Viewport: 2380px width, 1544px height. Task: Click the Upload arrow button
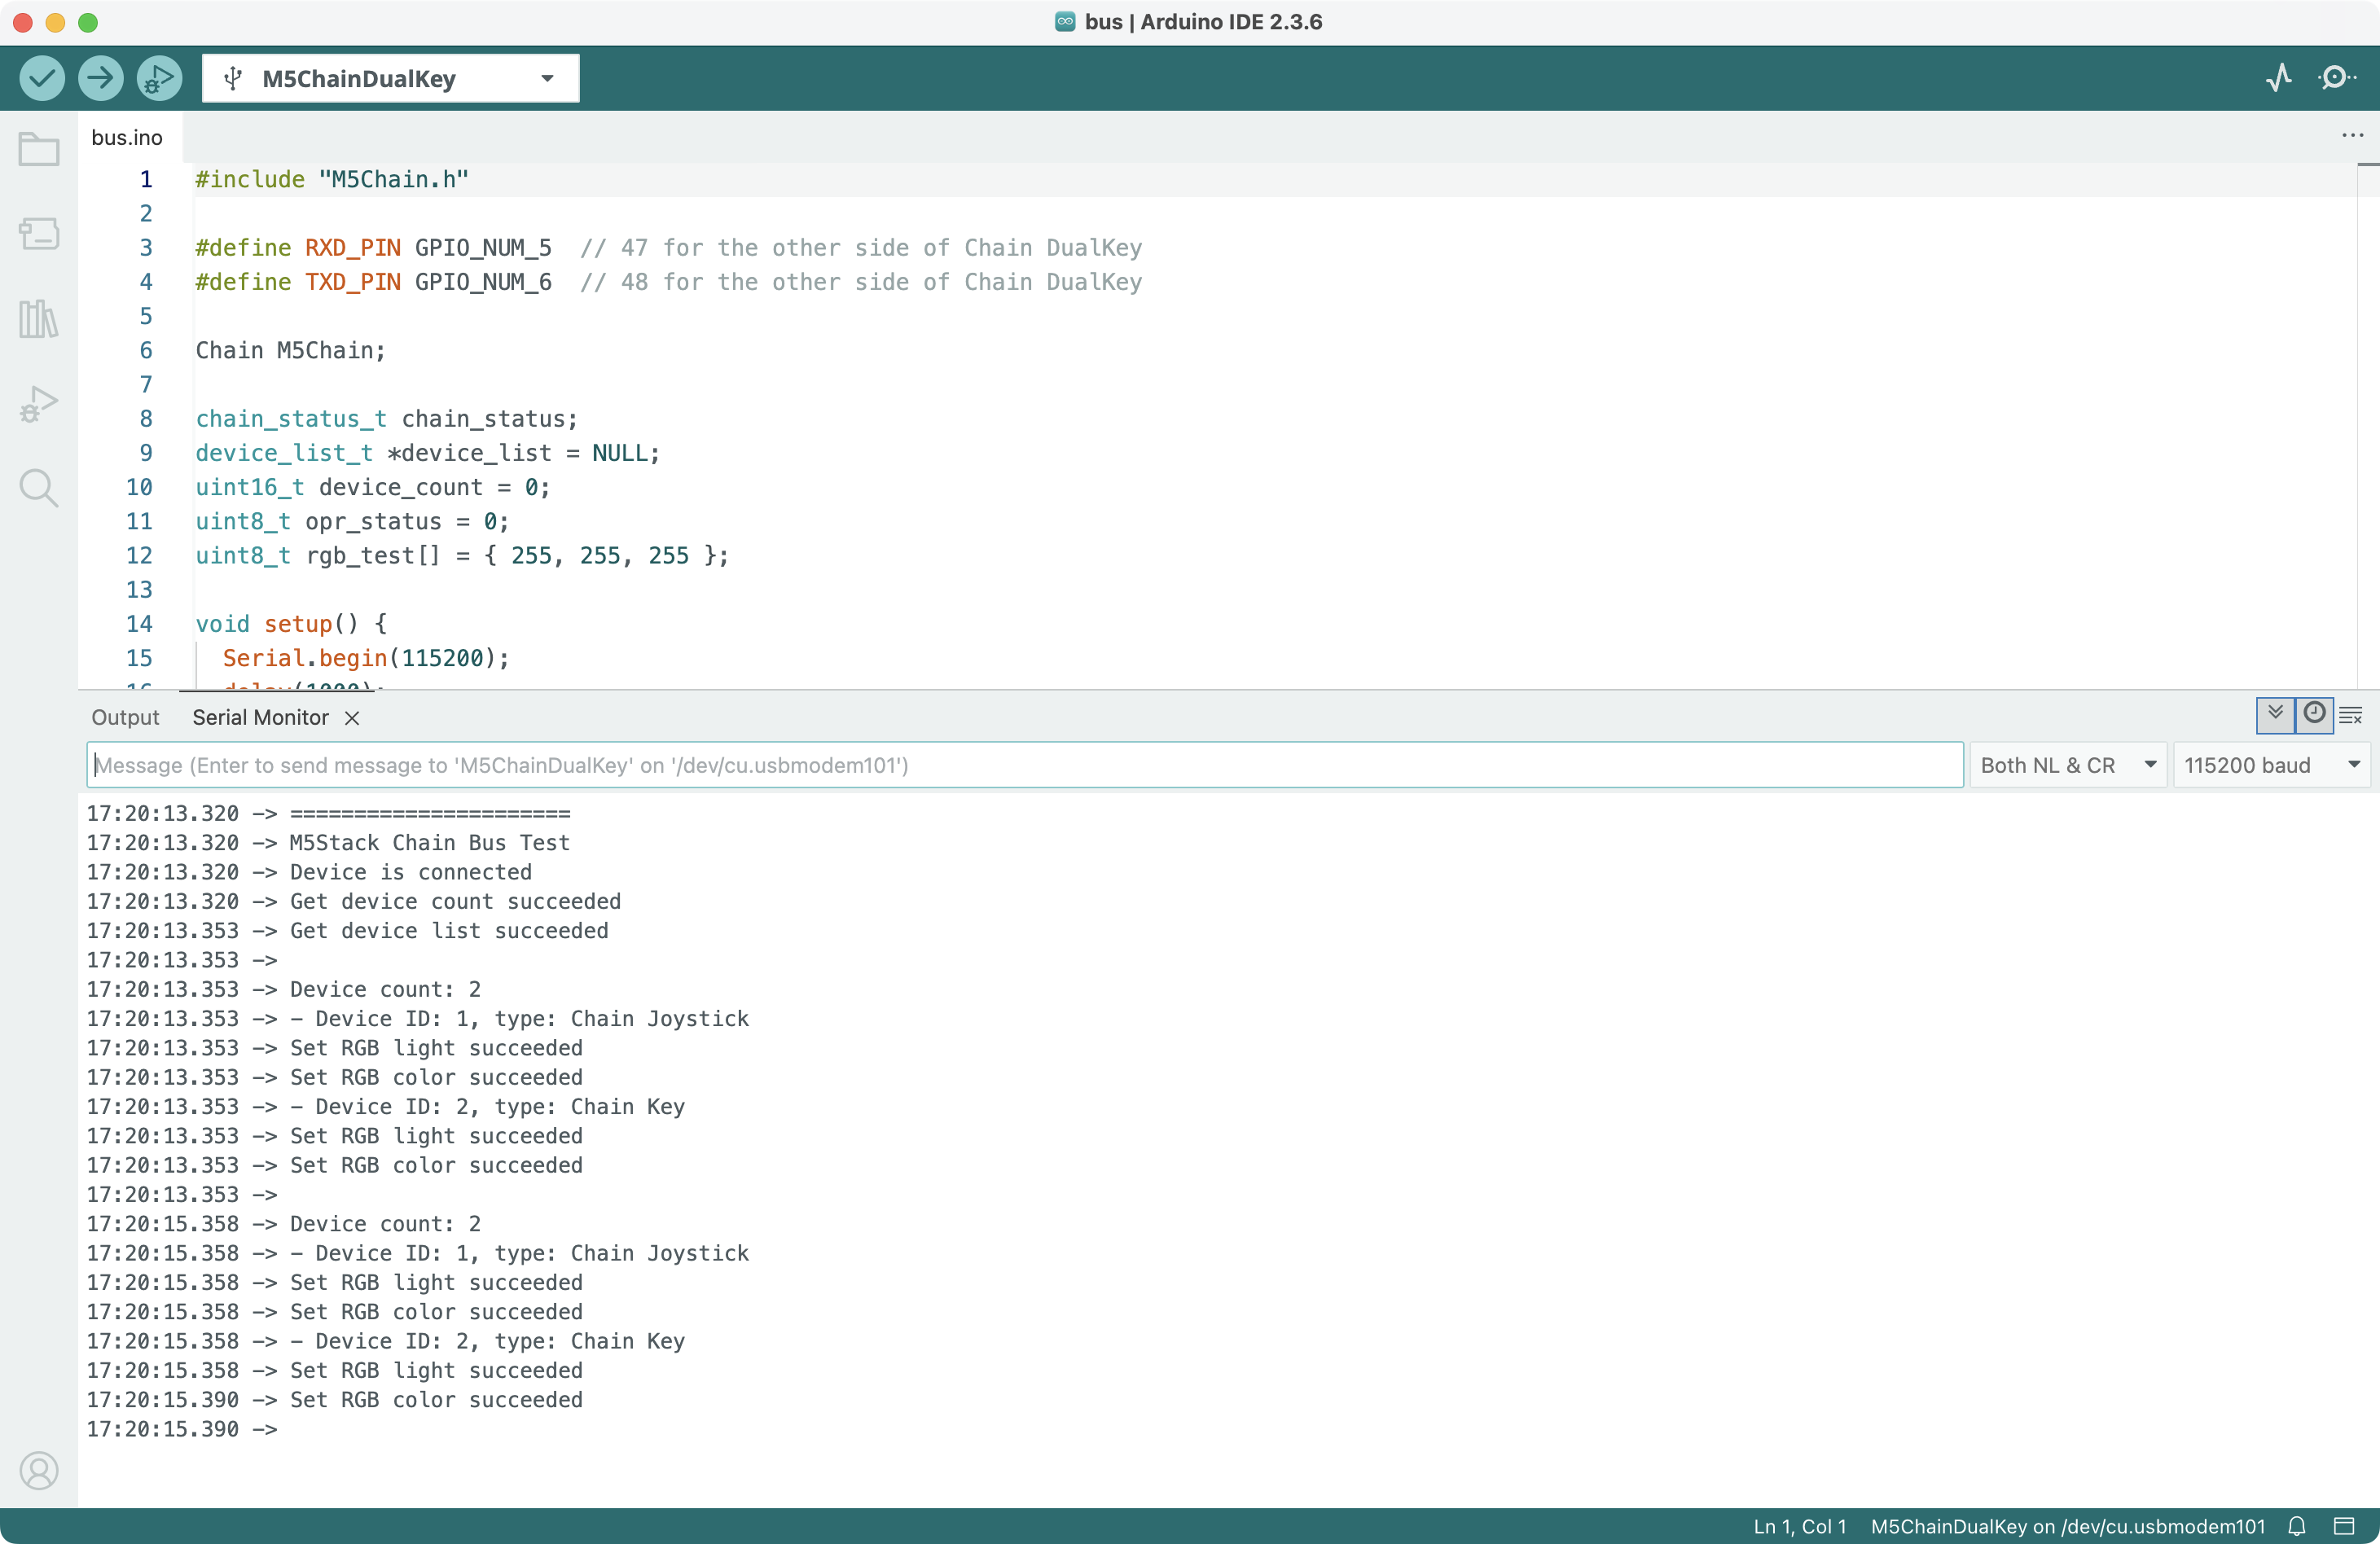click(100, 78)
